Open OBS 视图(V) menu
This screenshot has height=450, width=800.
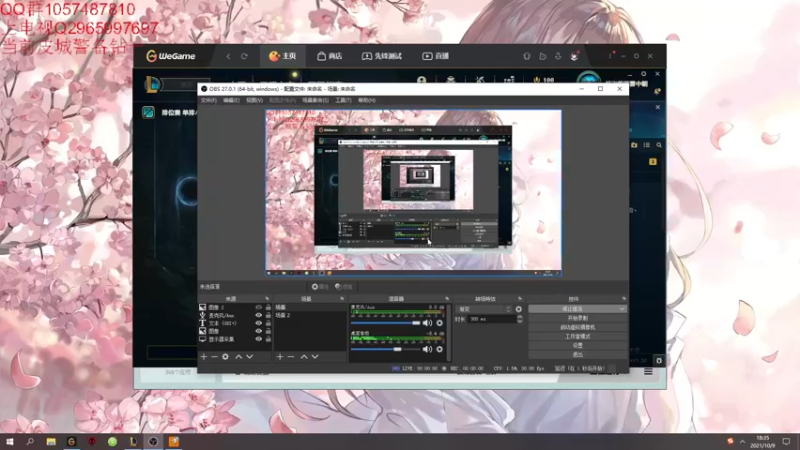pyautogui.click(x=254, y=101)
